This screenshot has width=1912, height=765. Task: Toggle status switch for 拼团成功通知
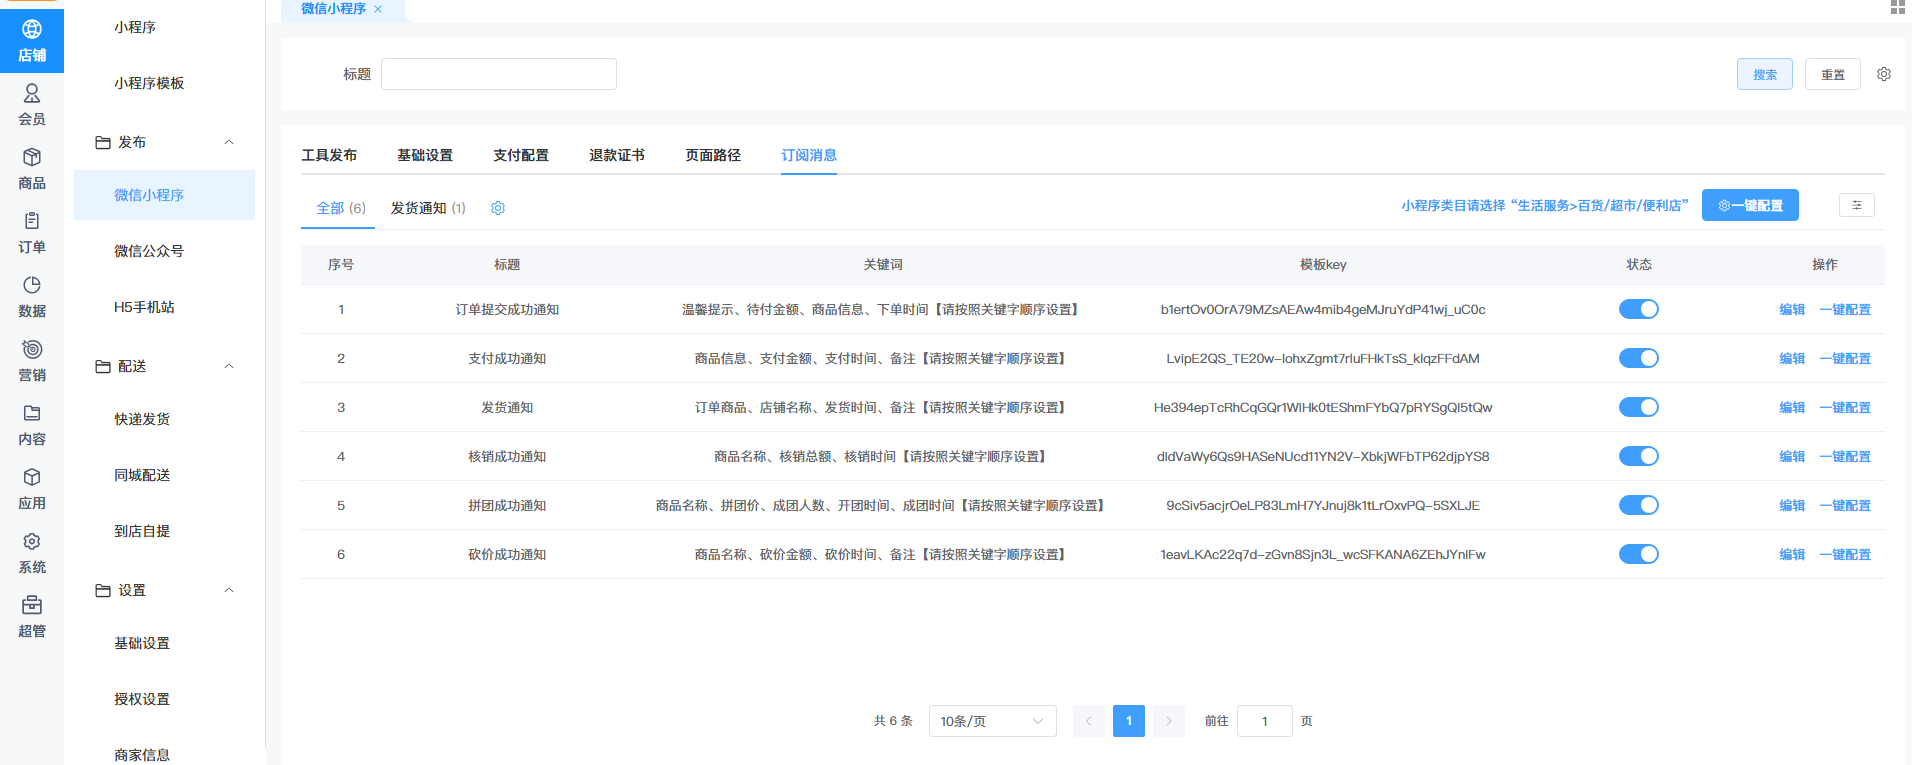click(1638, 505)
